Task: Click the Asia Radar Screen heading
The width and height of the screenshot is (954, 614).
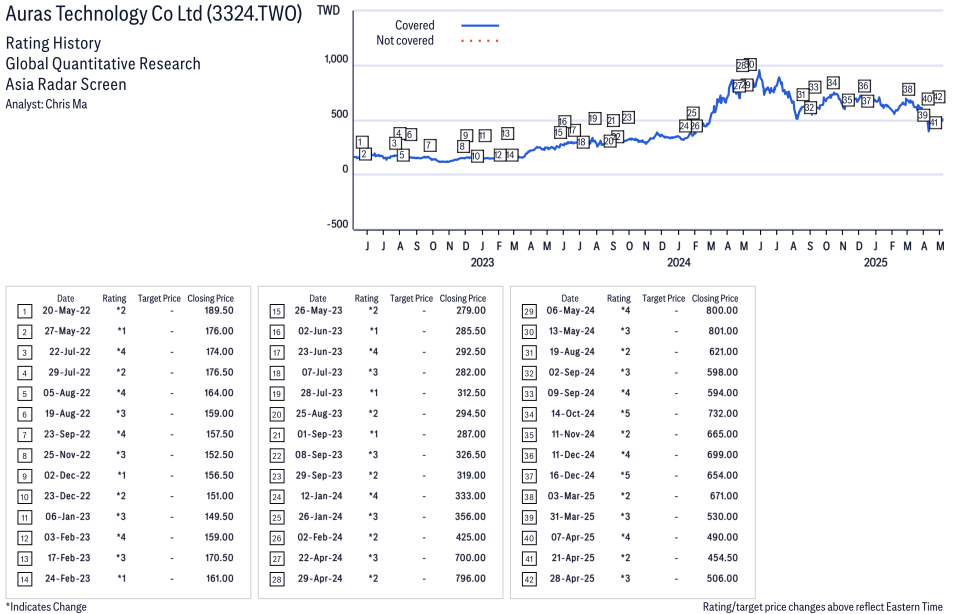Action: coord(66,84)
